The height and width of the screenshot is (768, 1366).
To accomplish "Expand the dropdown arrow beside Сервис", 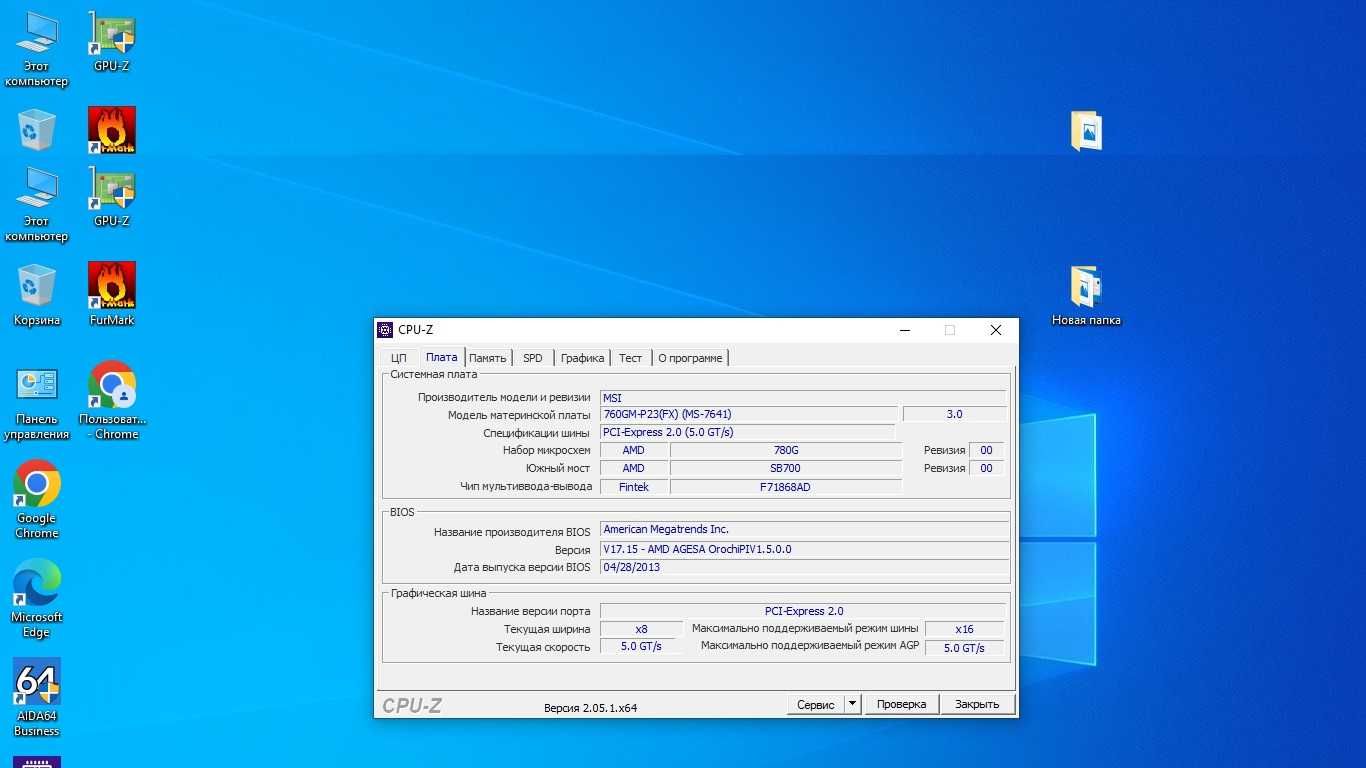I will [853, 704].
